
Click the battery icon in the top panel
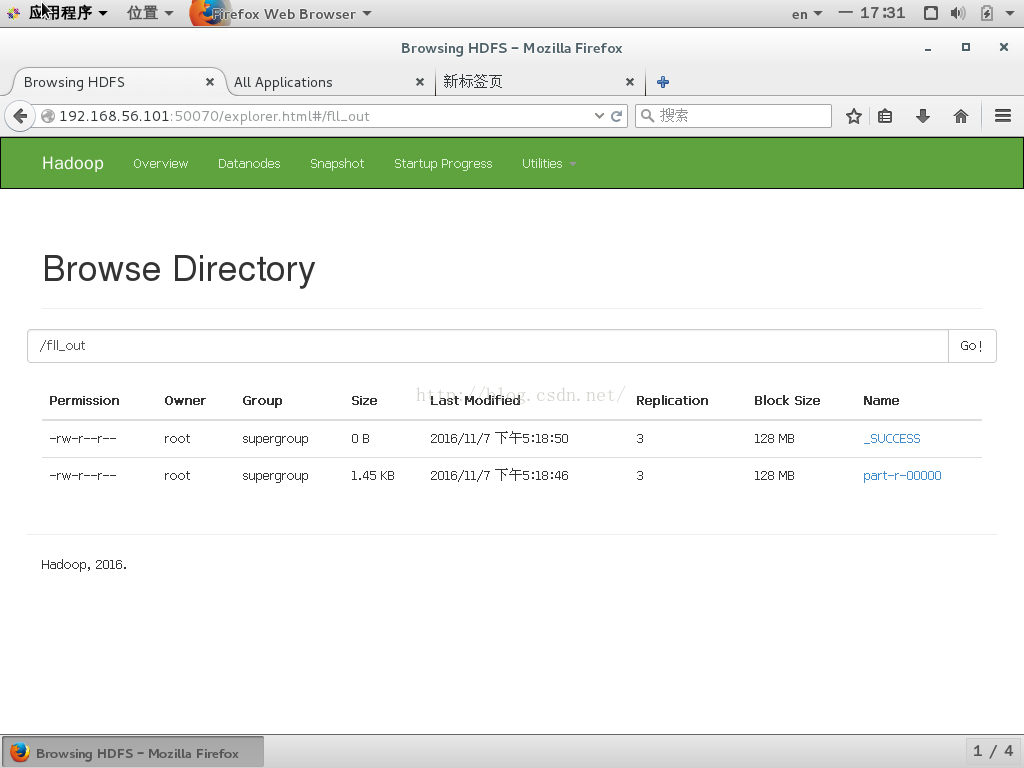click(x=987, y=13)
